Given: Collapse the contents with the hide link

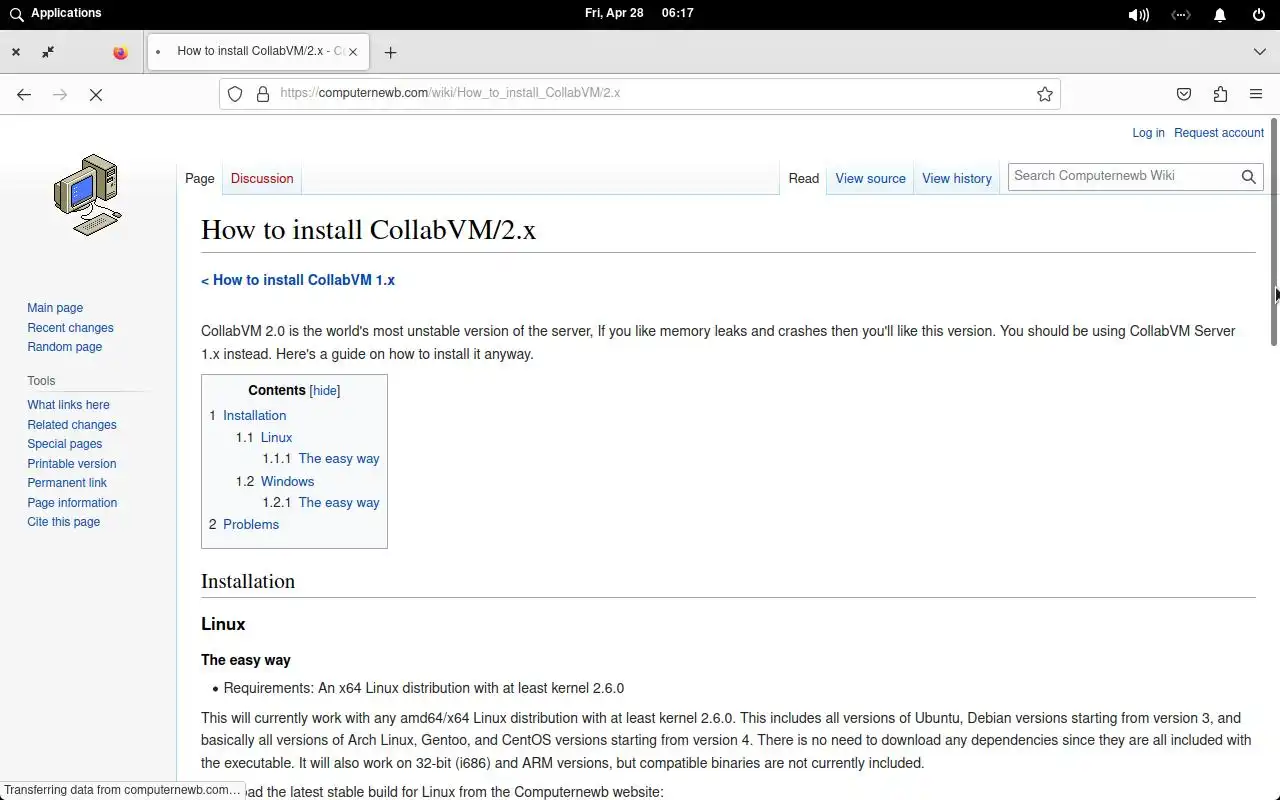Looking at the screenshot, I should [x=325, y=391].
